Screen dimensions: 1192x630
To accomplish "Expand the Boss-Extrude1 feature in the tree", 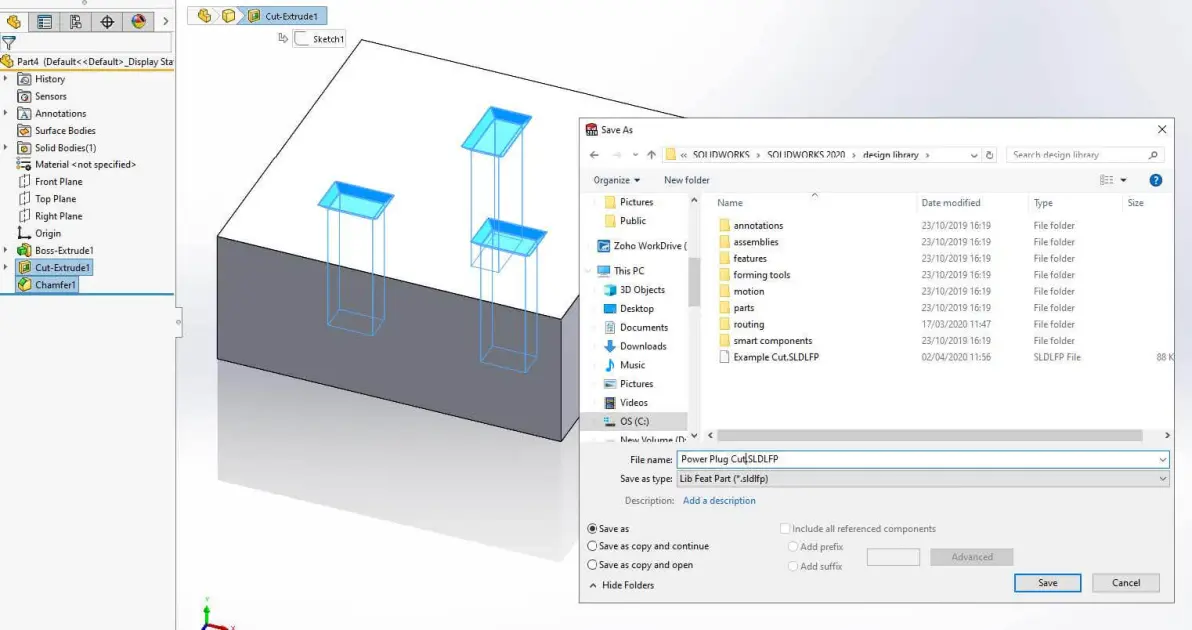I will coord(6,250).
